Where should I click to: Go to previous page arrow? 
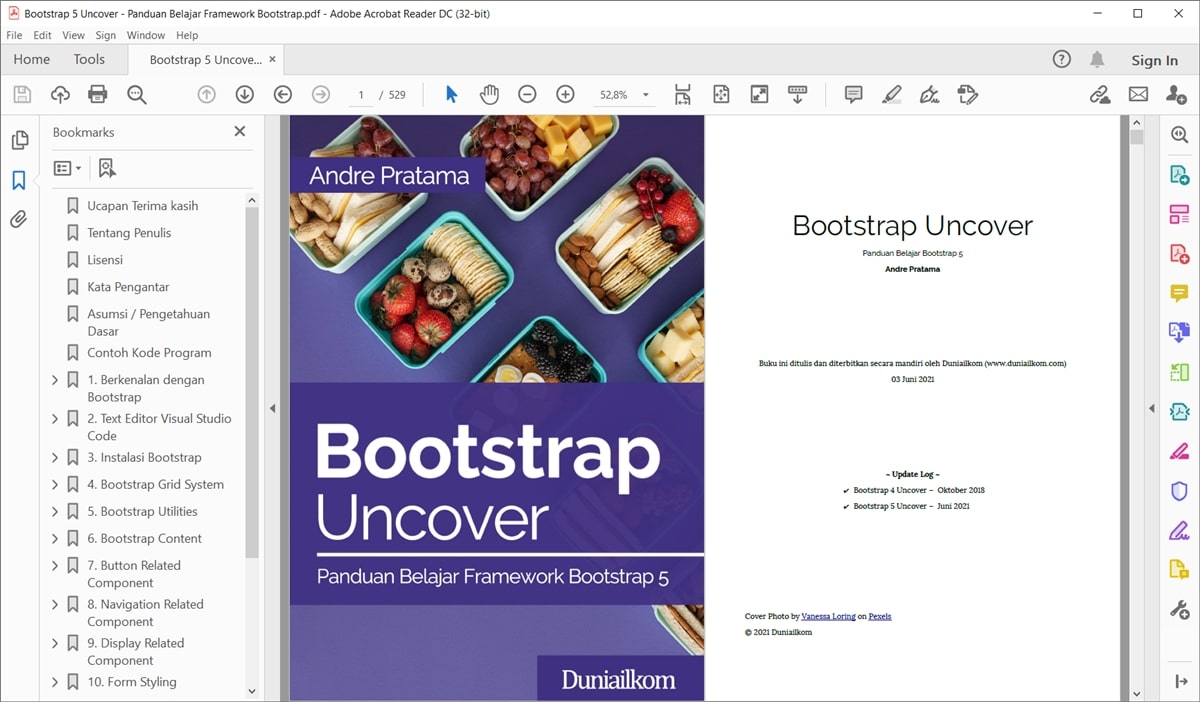pyautogui.click(x=207, y=95)
